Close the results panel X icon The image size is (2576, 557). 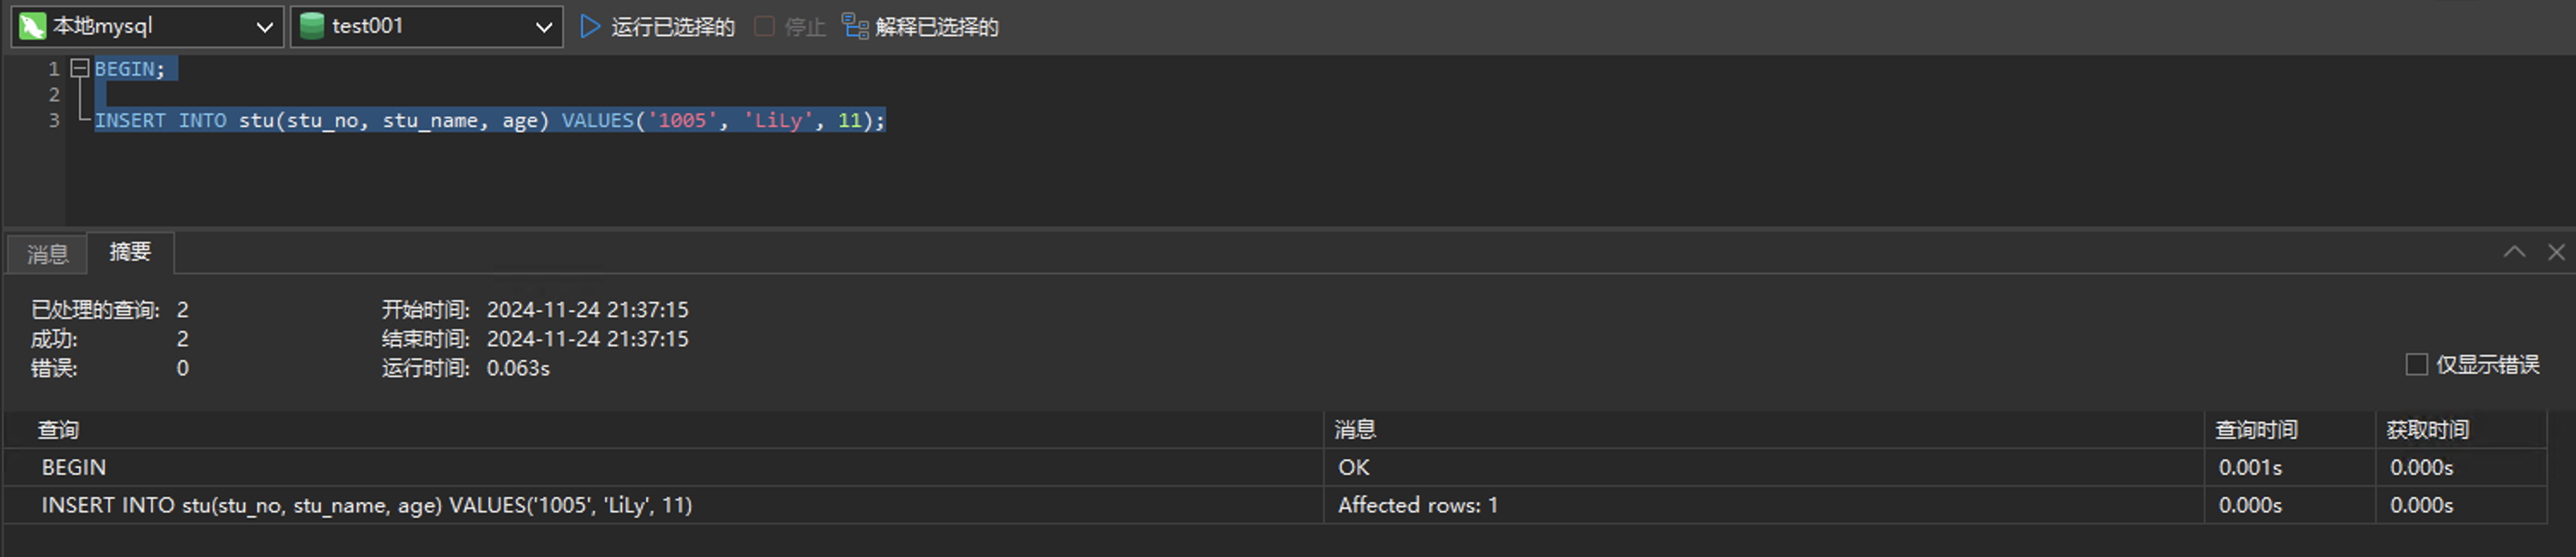pos(2556,252)
